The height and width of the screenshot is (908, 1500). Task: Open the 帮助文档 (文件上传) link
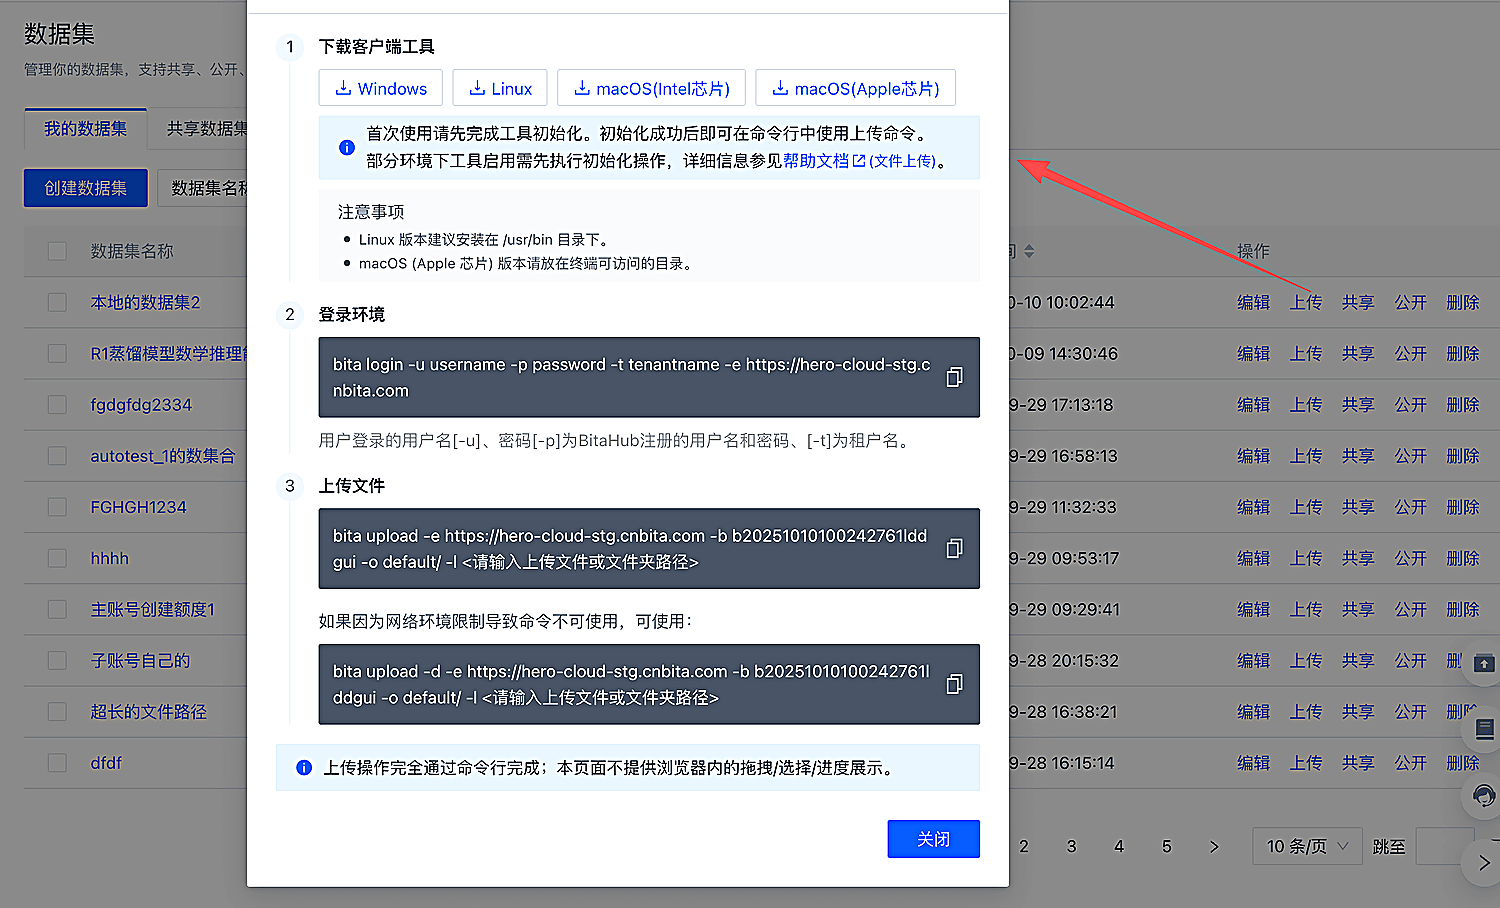(859, 160)
